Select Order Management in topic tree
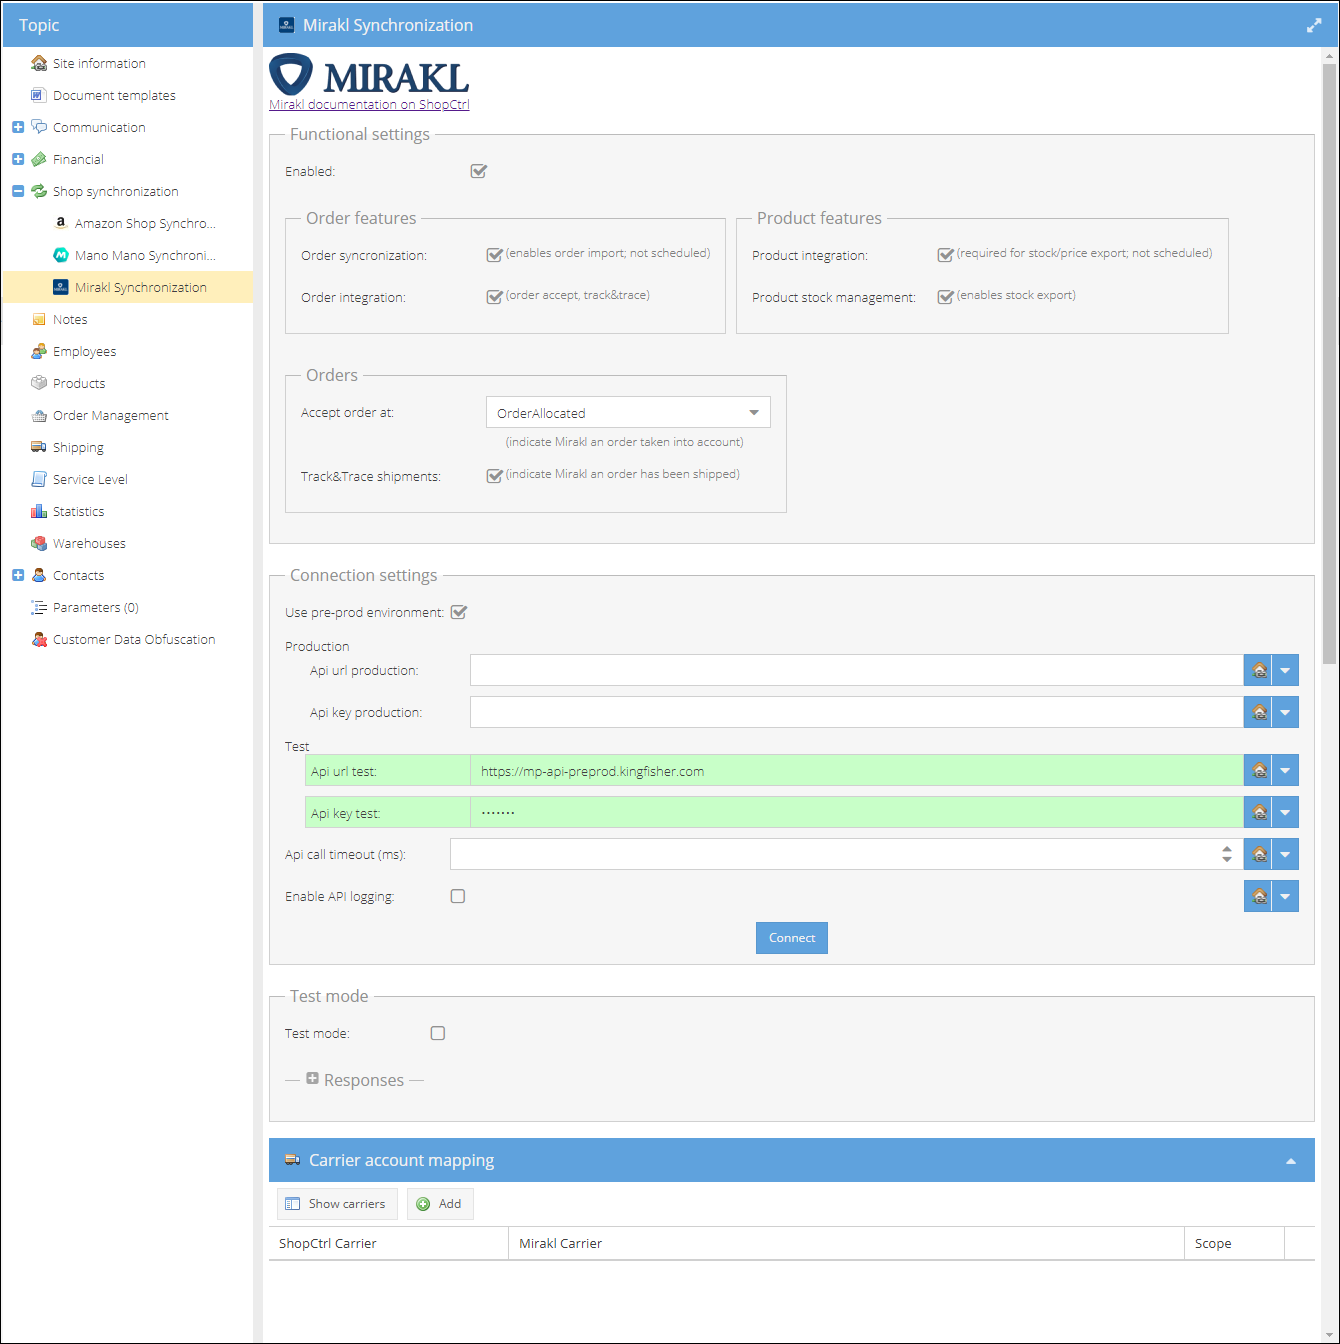 pyautogui.click(x=128, y=415)
